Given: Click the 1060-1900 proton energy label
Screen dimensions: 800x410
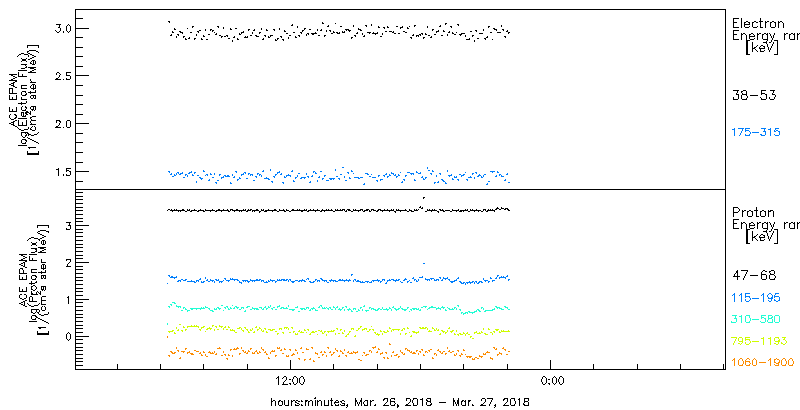Looking at the screenshot, I should pos(763,363).
